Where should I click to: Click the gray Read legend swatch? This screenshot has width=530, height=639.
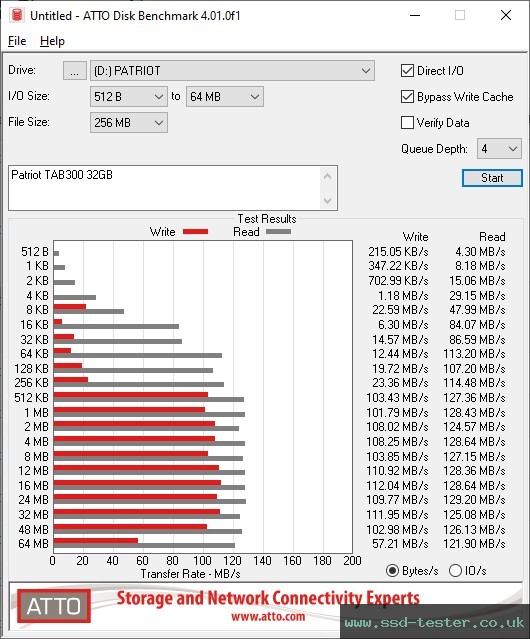(278, 231)
